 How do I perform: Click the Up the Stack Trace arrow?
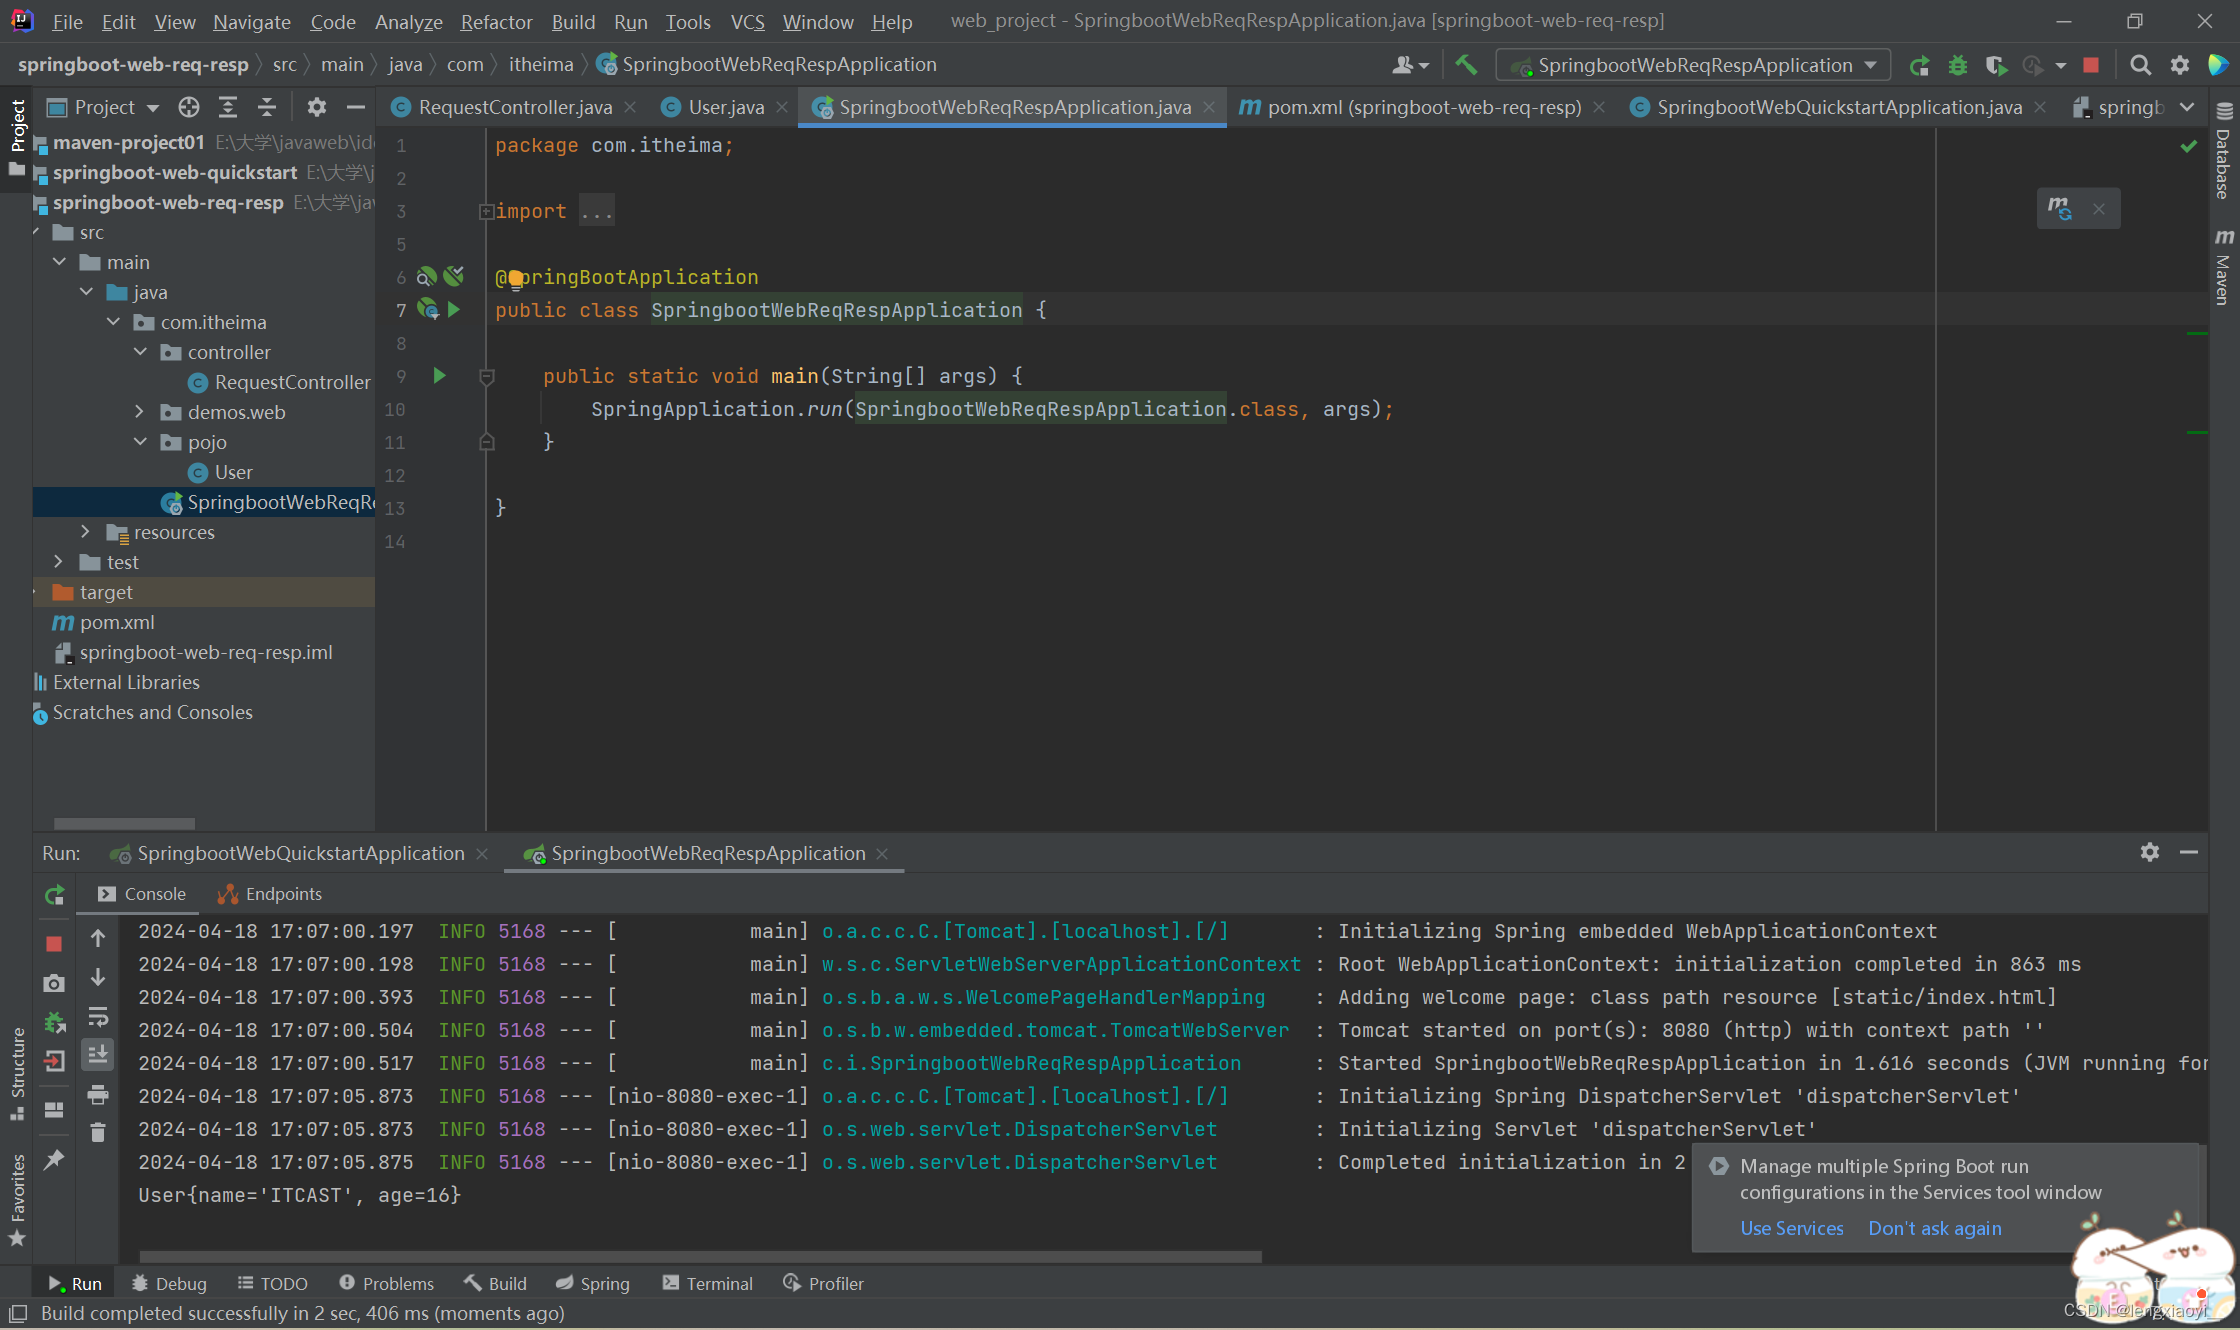(98, 938)
